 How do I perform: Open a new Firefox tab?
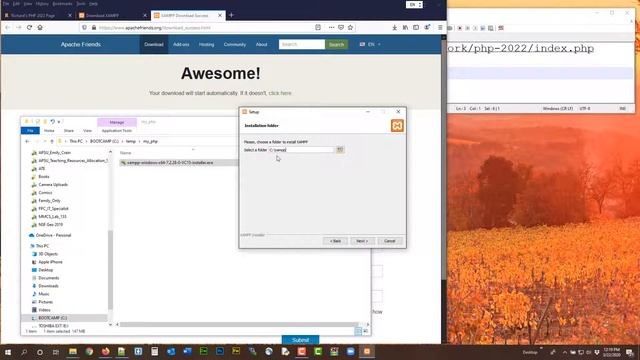click(231, 15)
